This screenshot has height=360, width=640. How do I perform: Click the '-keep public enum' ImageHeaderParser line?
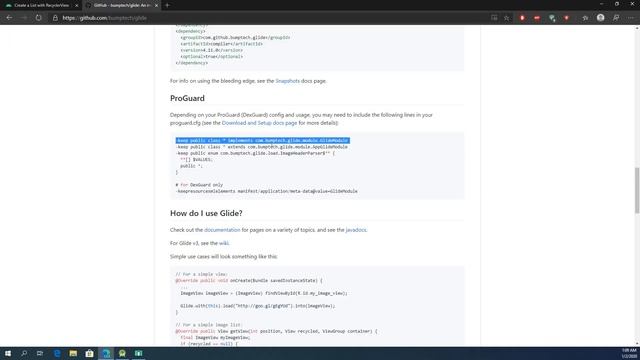tap(255, 153)
